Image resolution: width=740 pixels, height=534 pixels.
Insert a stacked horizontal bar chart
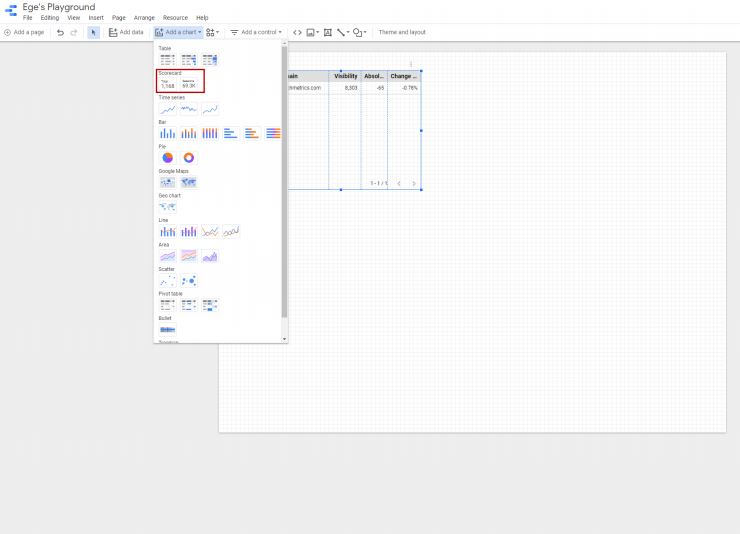coord(252,134)
